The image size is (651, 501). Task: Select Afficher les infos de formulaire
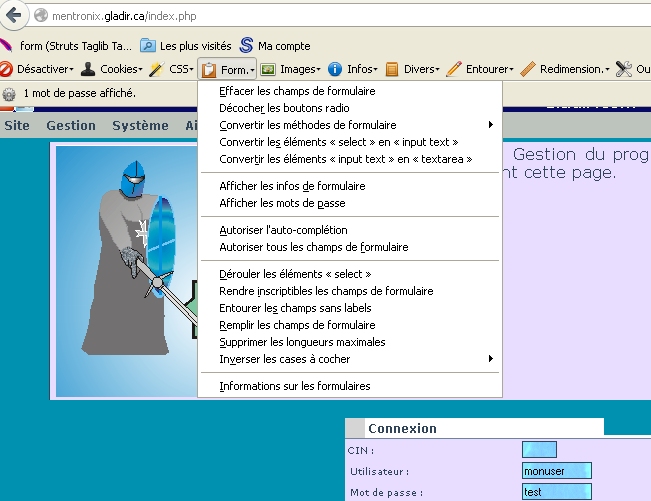tap(350, 186)
